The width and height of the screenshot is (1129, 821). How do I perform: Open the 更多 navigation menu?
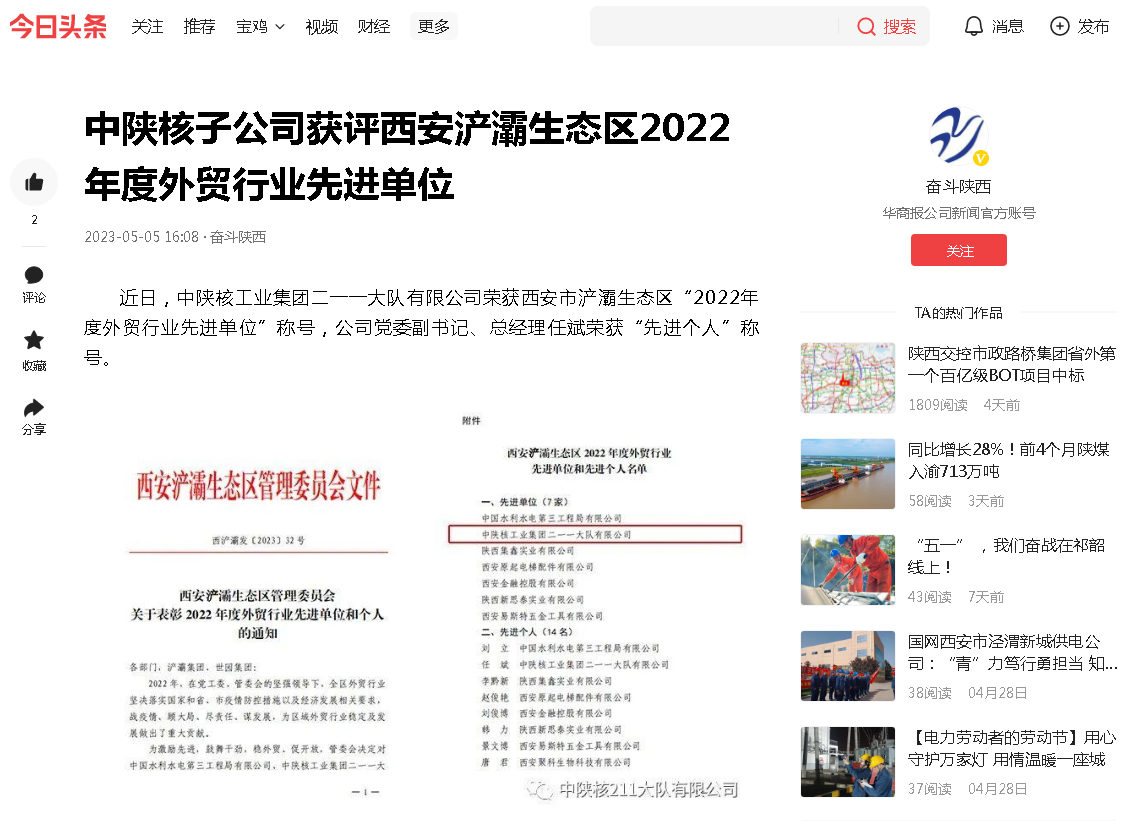(434, 26)
